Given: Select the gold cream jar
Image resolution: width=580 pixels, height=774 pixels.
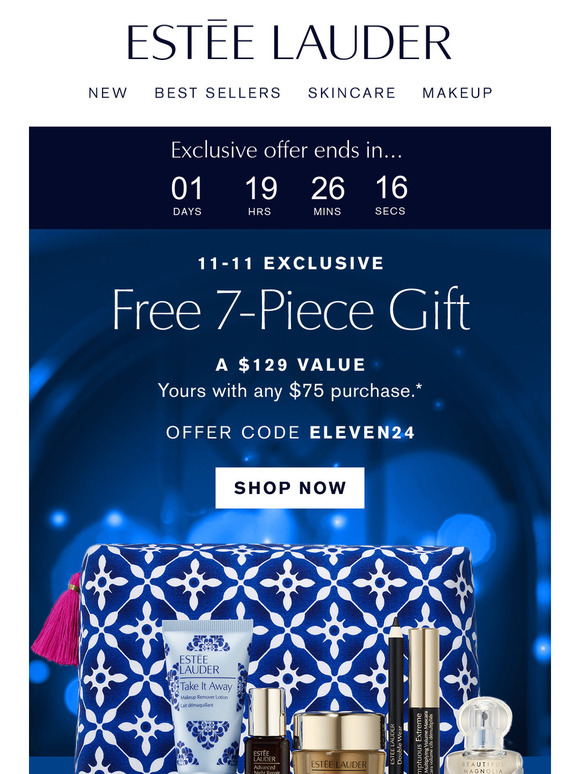Looking at the screenshot, I should tap(339, 743).
